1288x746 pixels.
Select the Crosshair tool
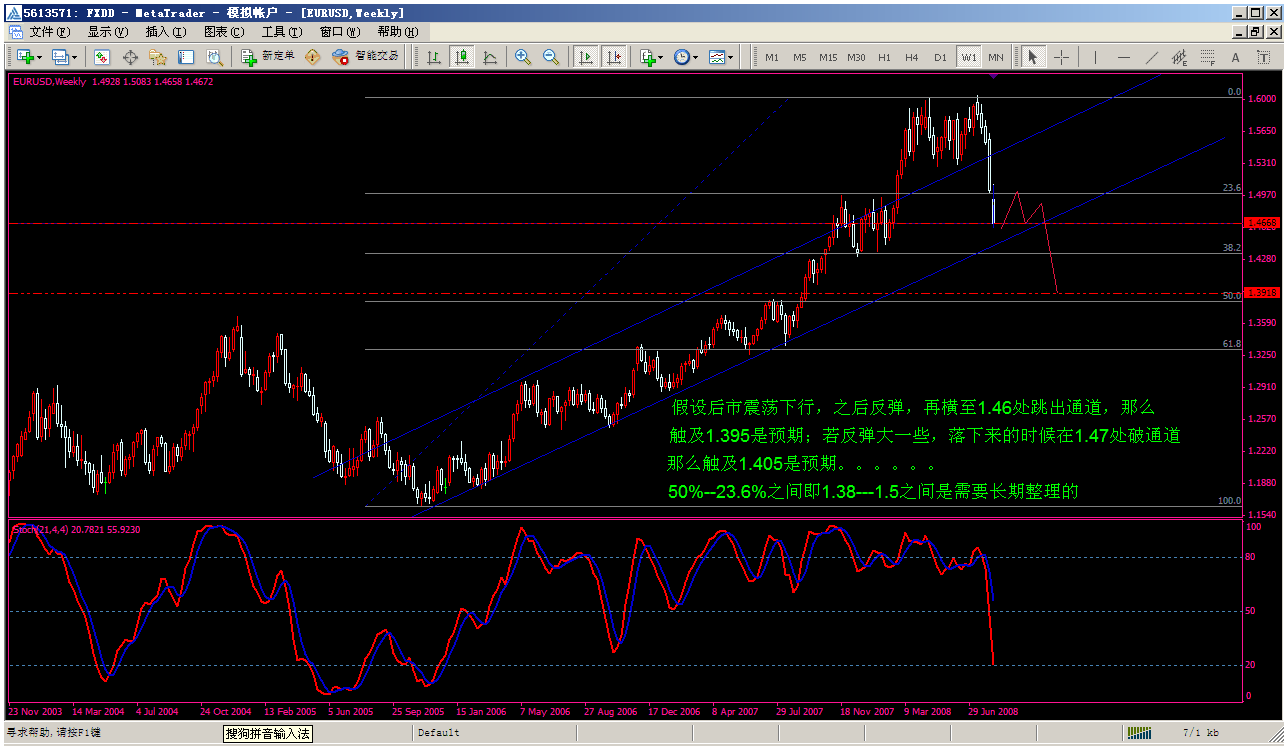tap(1061, 57)
